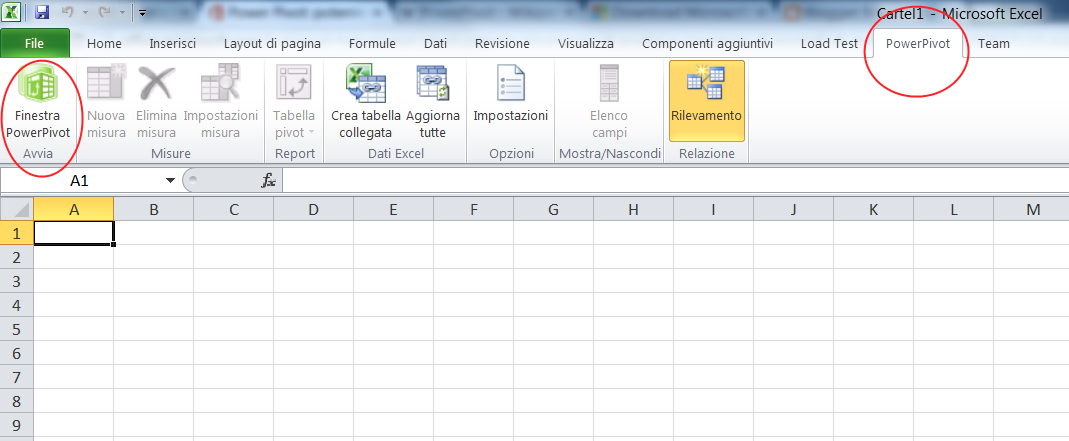Select column K header
Screen dimensions: 1069x441
[x=873, y=209]
